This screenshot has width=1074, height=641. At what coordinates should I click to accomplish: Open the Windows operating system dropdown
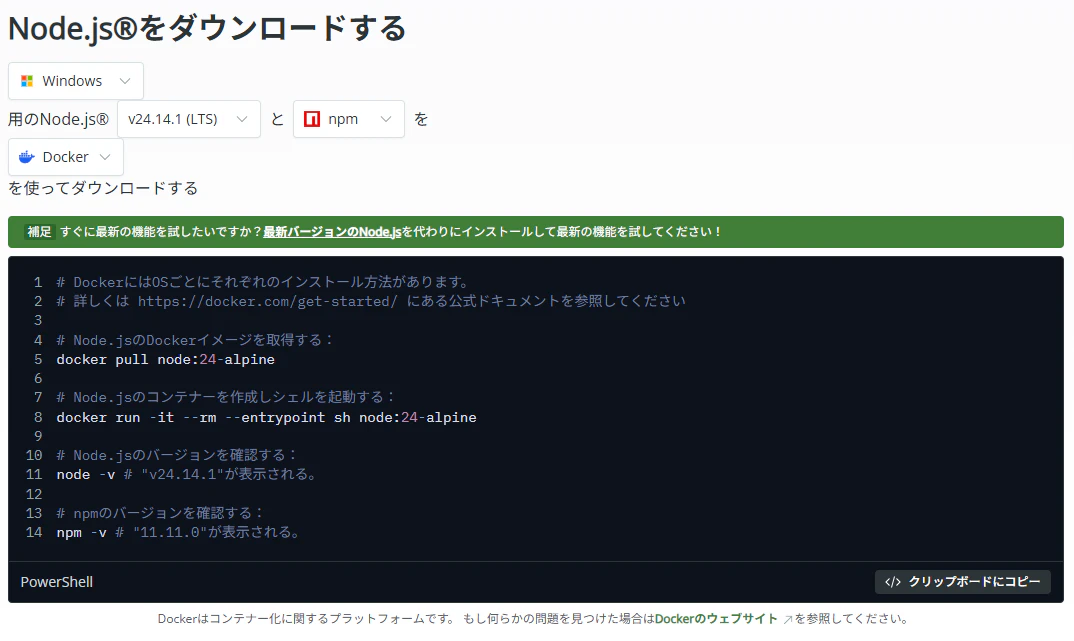(76, 81)
